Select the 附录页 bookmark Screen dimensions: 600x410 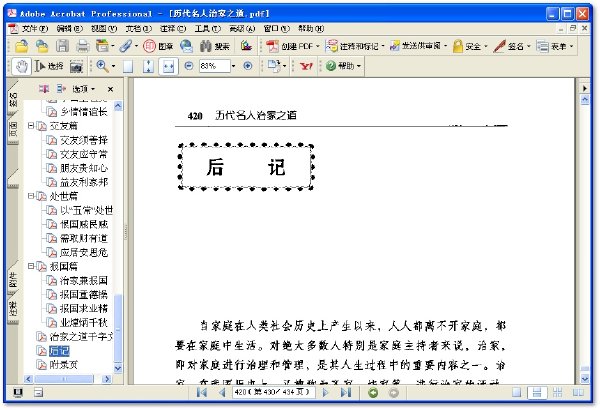(x=64, y=365)
